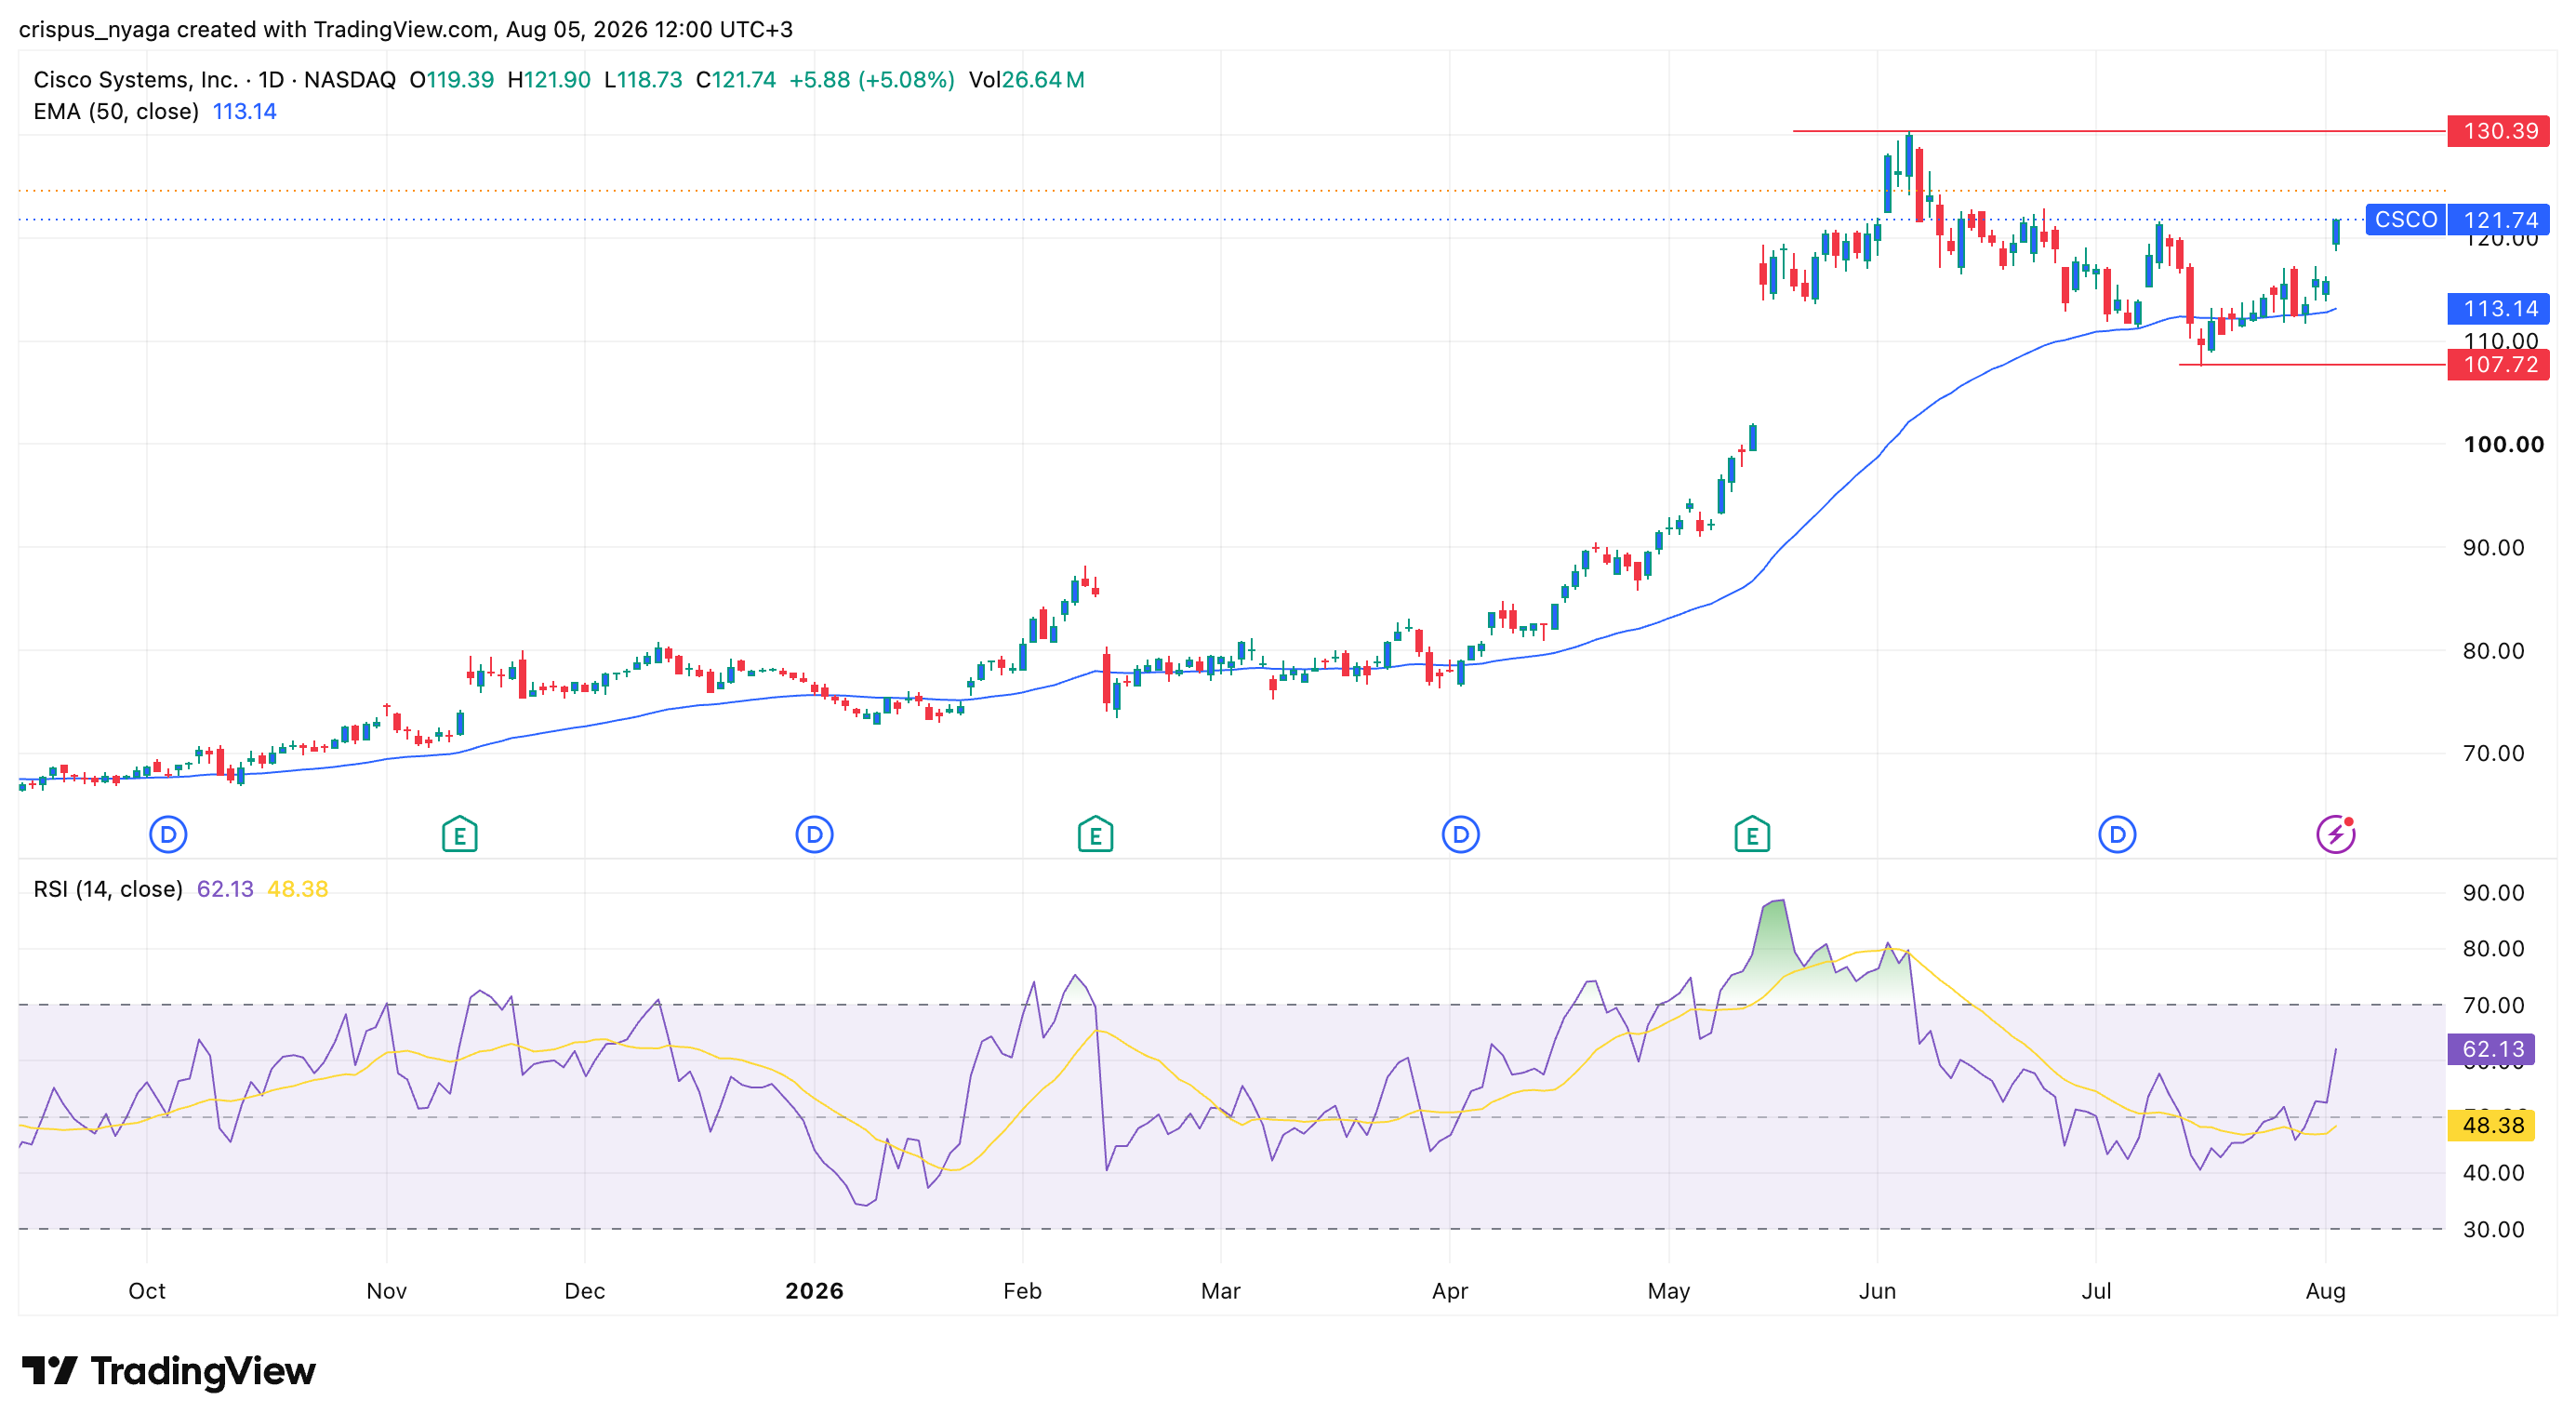Screen dimensions: 2576x1427
Task: Click the Feb label on time axis
Action: [1022, 1291]
